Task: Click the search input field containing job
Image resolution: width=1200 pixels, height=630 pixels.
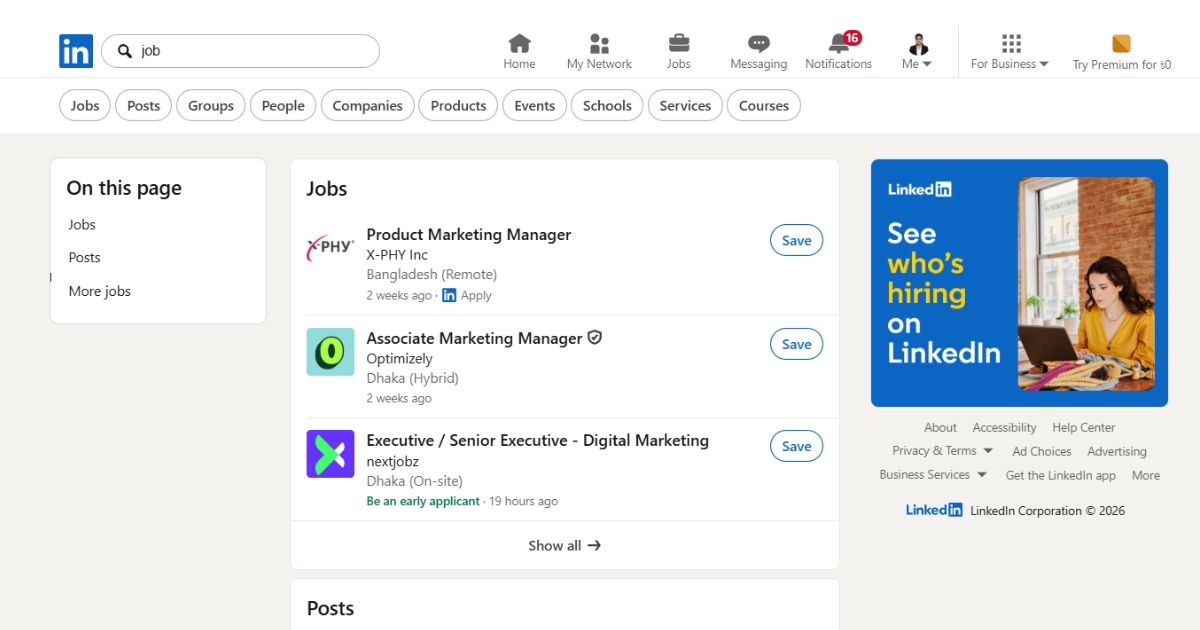Action: [240, 51]
